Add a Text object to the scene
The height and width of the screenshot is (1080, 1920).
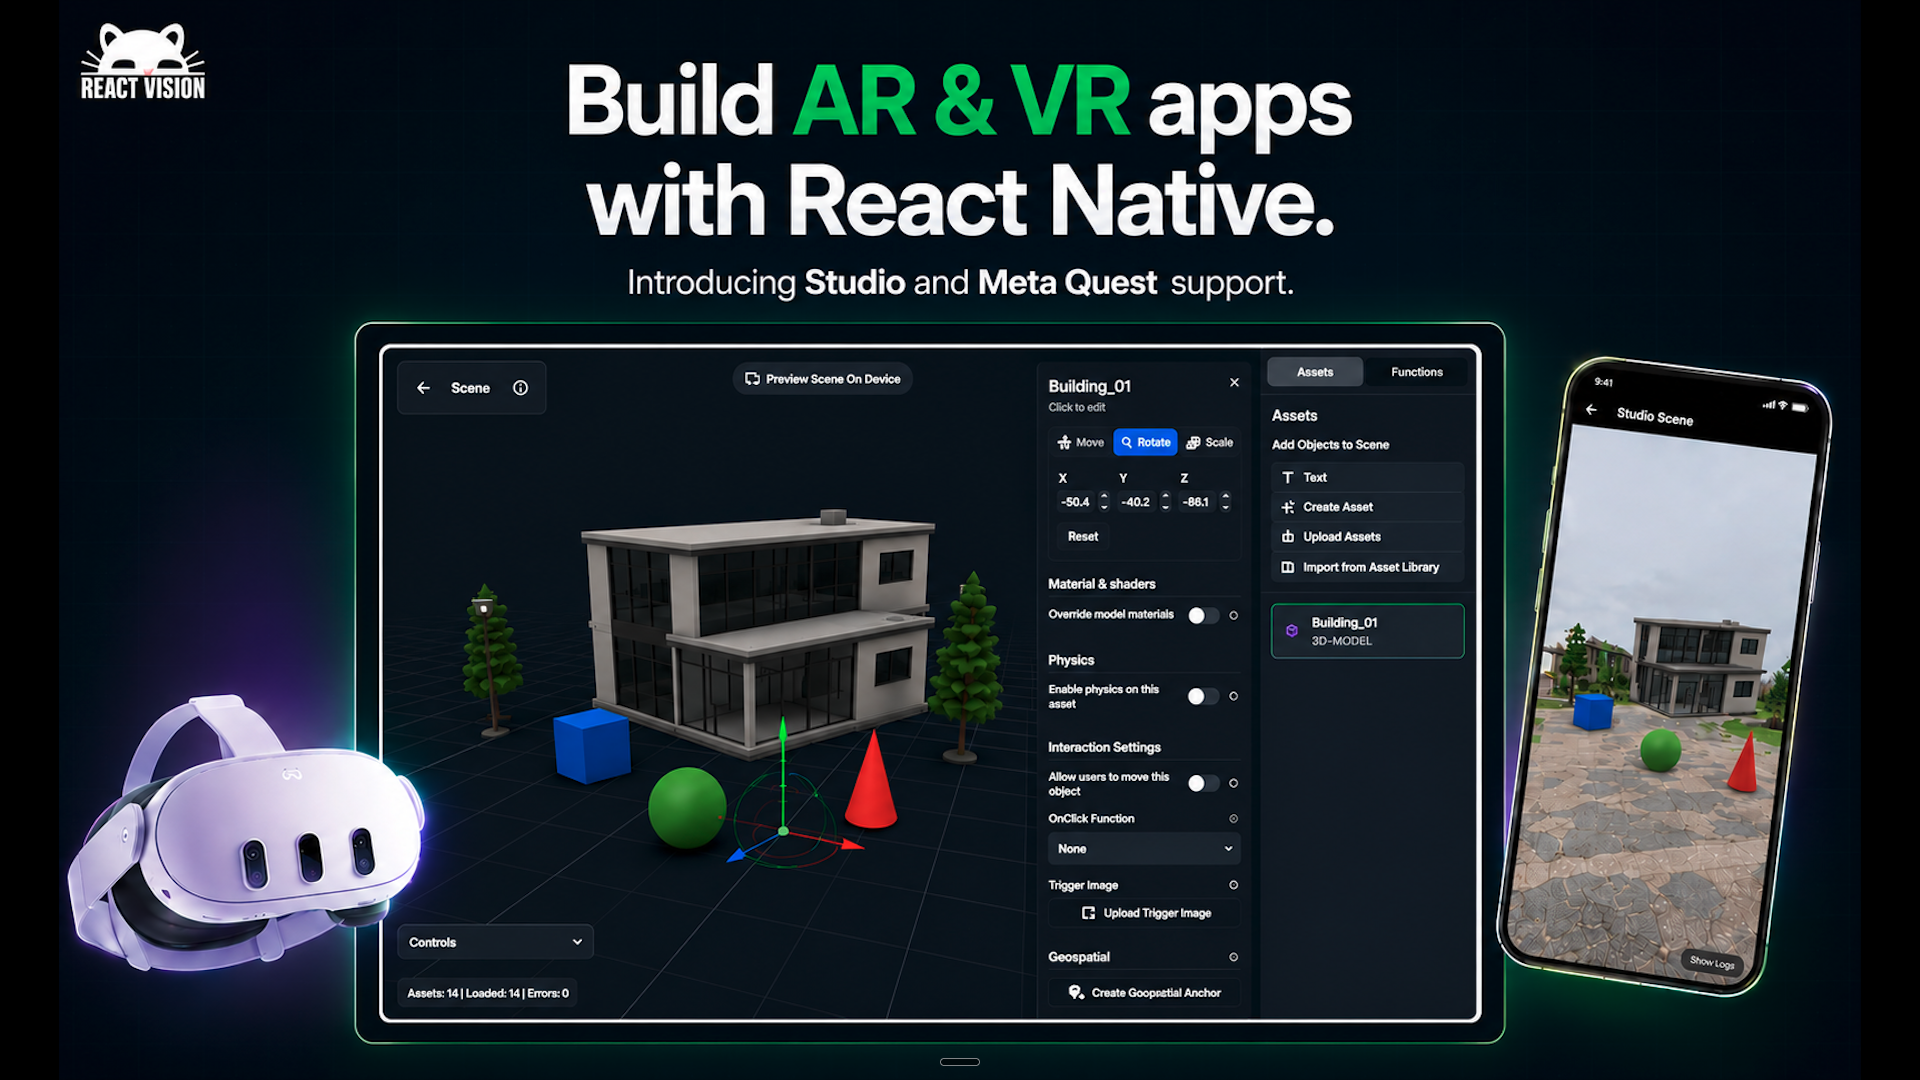coord(1367,478)
